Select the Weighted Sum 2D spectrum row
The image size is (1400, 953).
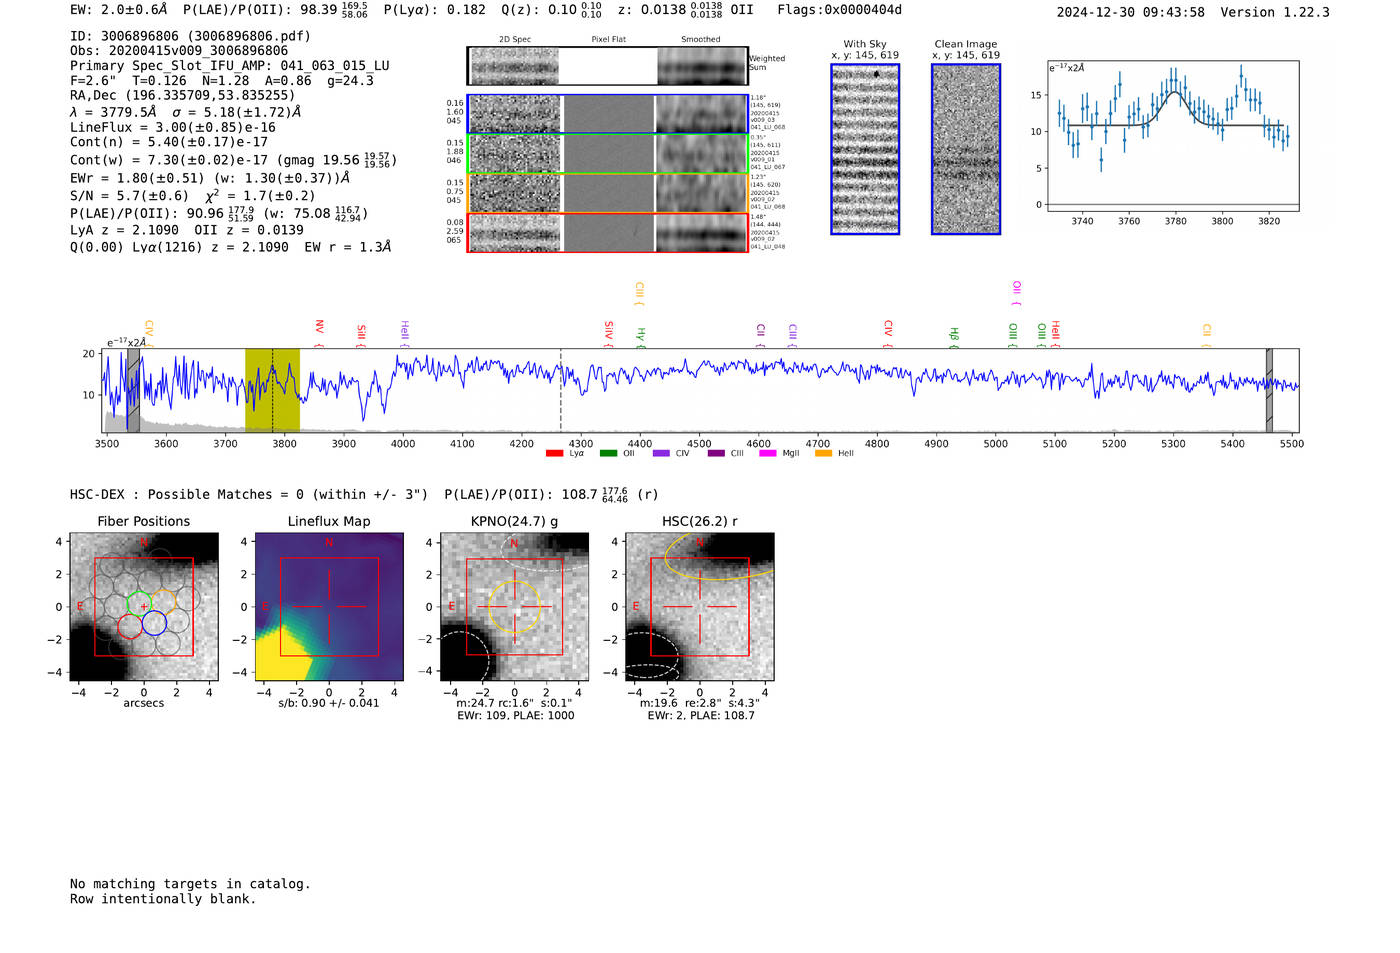[x=607, y=66]
